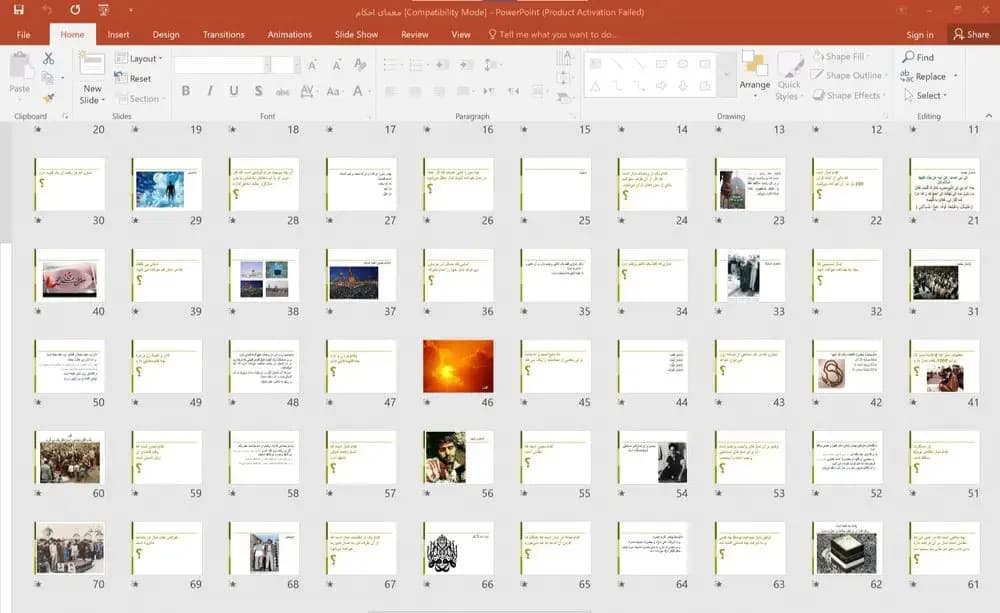Toggle Strikethrough formatting
This screenshot has height=613, width=1000.
tap(283, 91)
